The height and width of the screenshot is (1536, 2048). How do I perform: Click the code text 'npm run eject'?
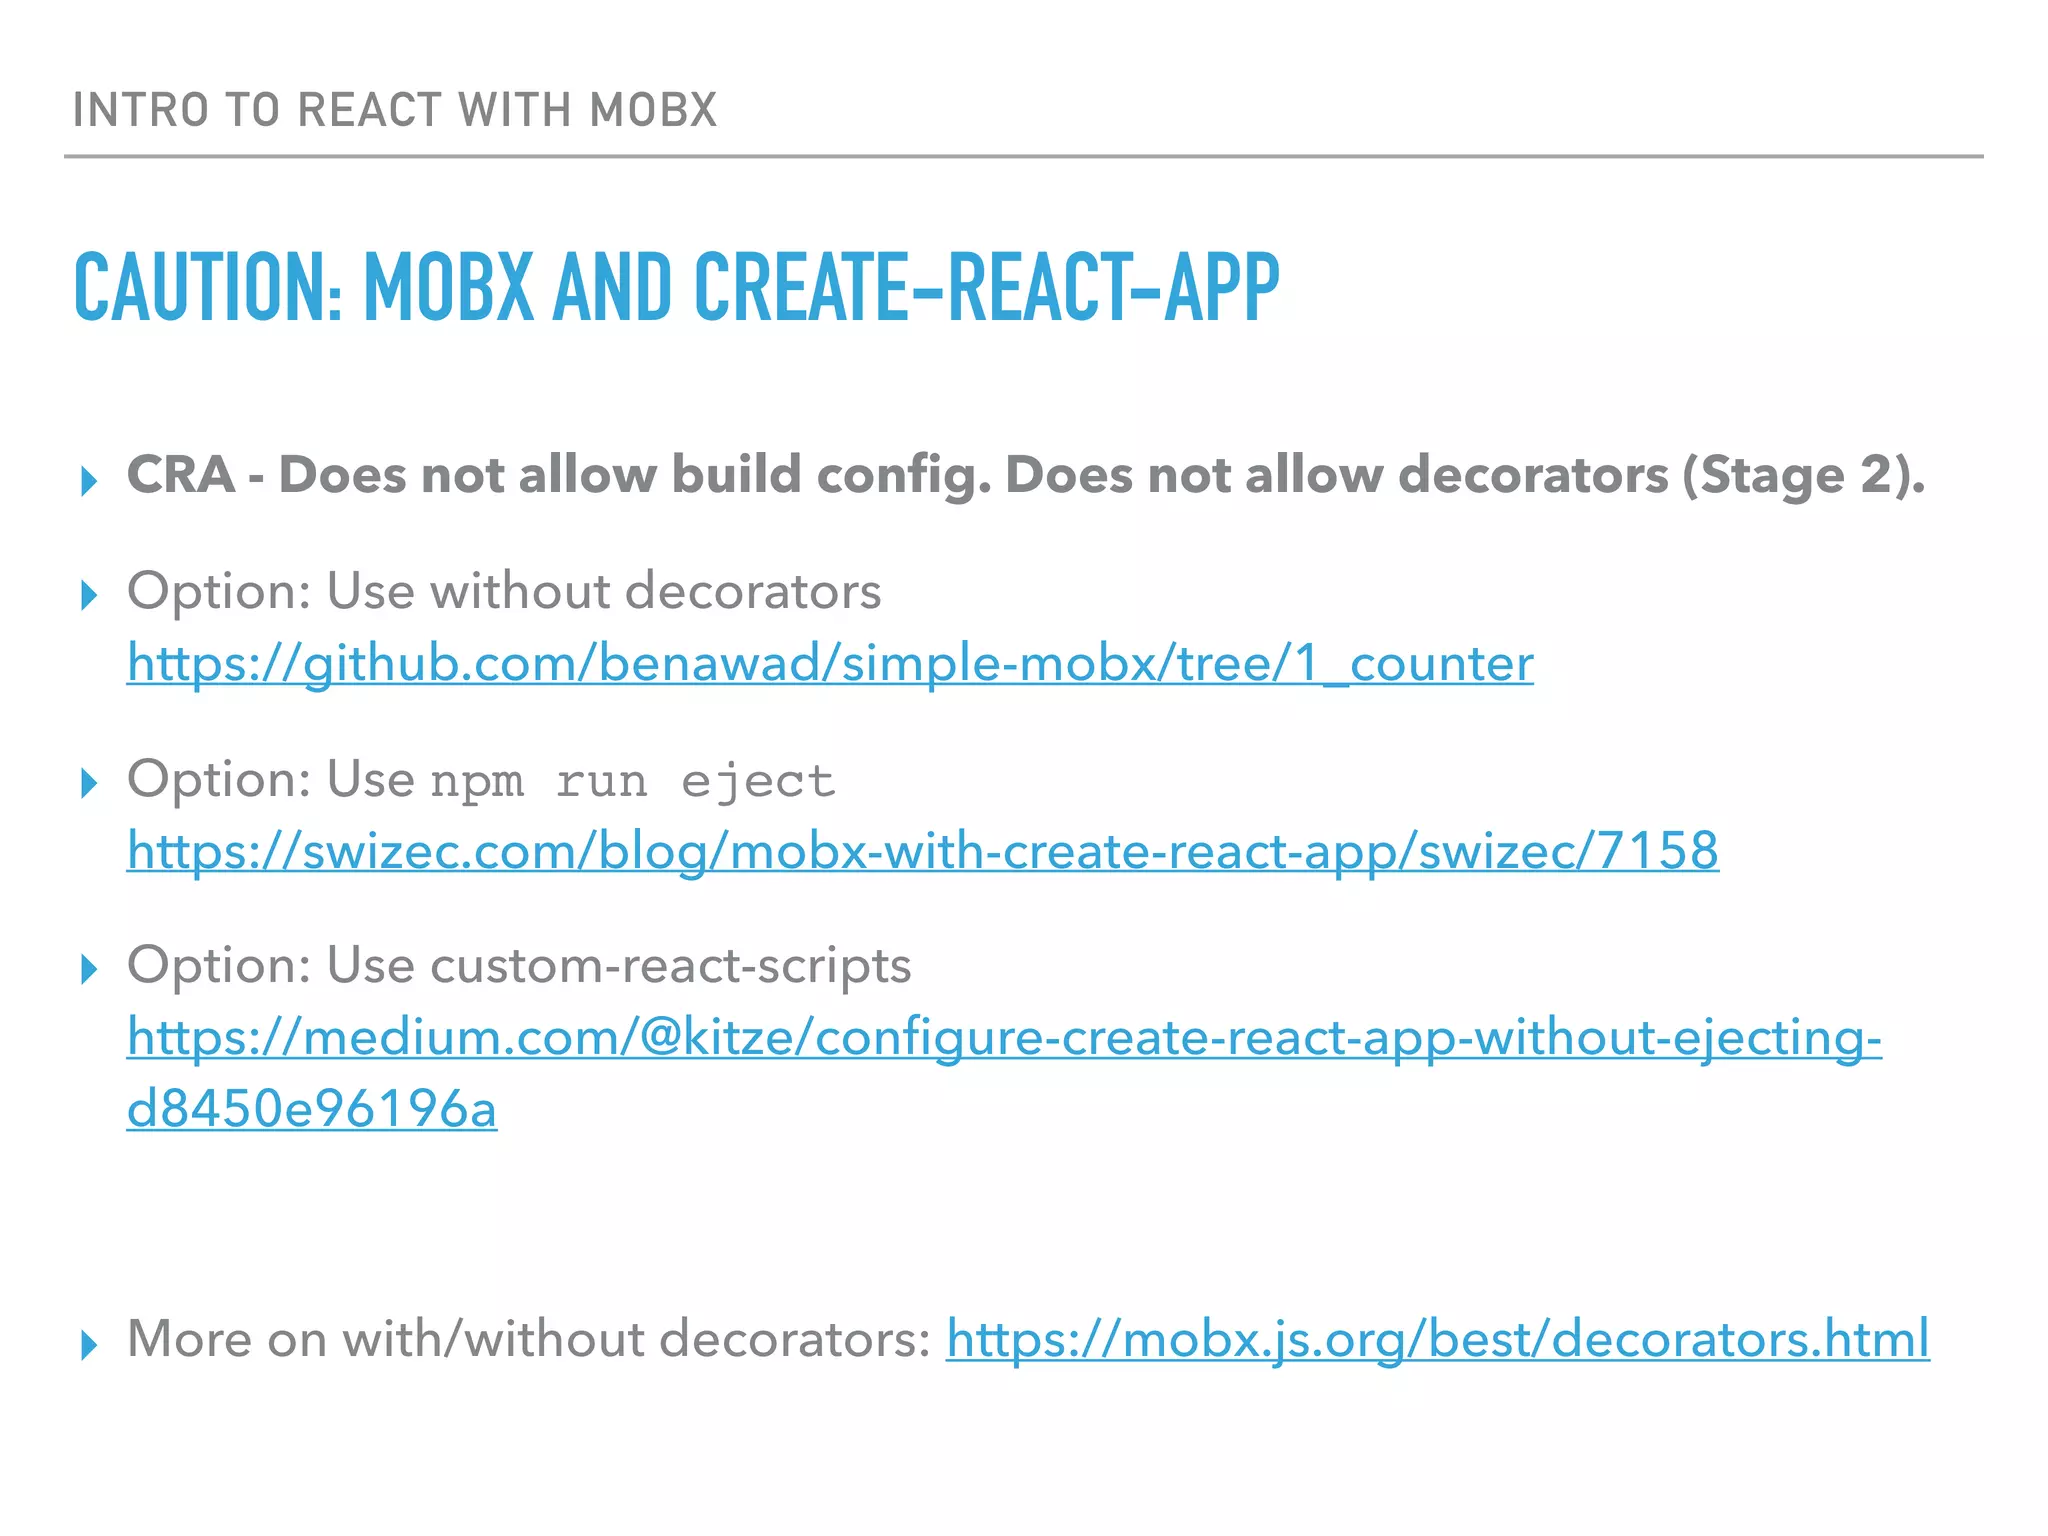pos(633,781)
